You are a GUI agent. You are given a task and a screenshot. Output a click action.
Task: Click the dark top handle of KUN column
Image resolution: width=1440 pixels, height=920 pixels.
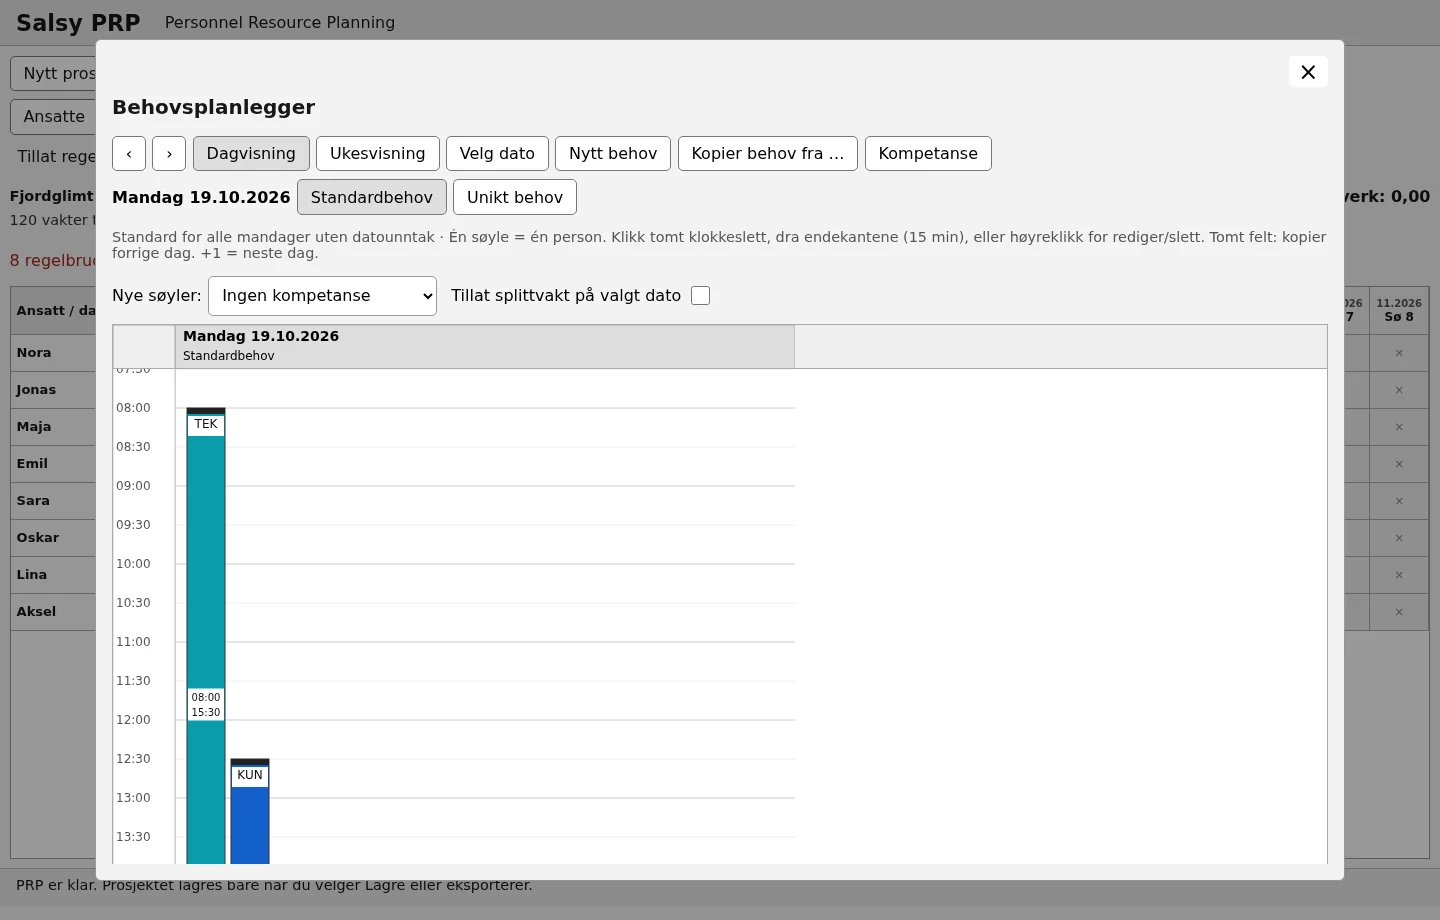point(250,762)
